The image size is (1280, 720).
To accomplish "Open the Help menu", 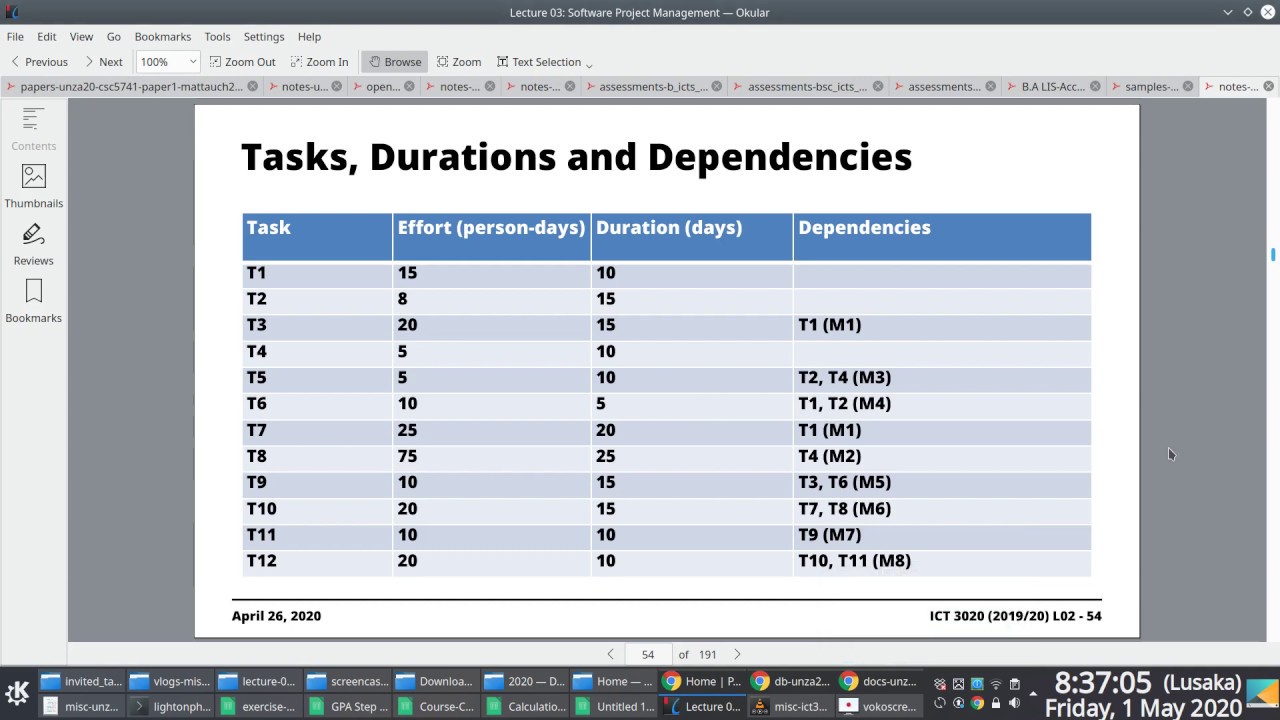I will [309, 36].
